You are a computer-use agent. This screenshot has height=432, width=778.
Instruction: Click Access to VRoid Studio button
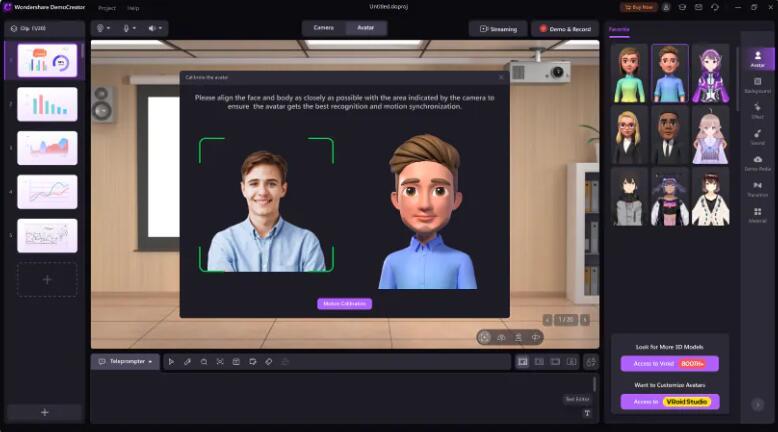pyautogui.click(x=669, y=402)
